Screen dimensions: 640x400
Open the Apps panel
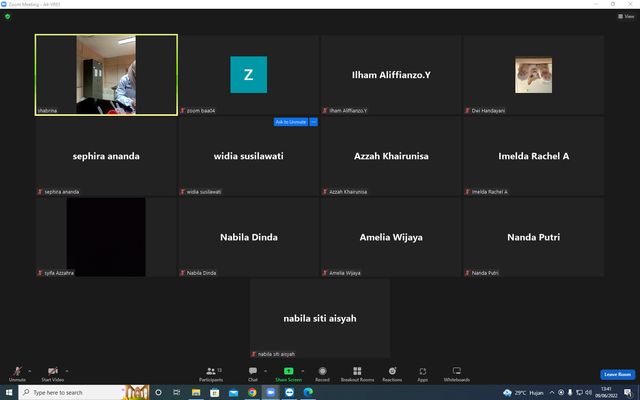pyautogui.click(x=422, y=374)
